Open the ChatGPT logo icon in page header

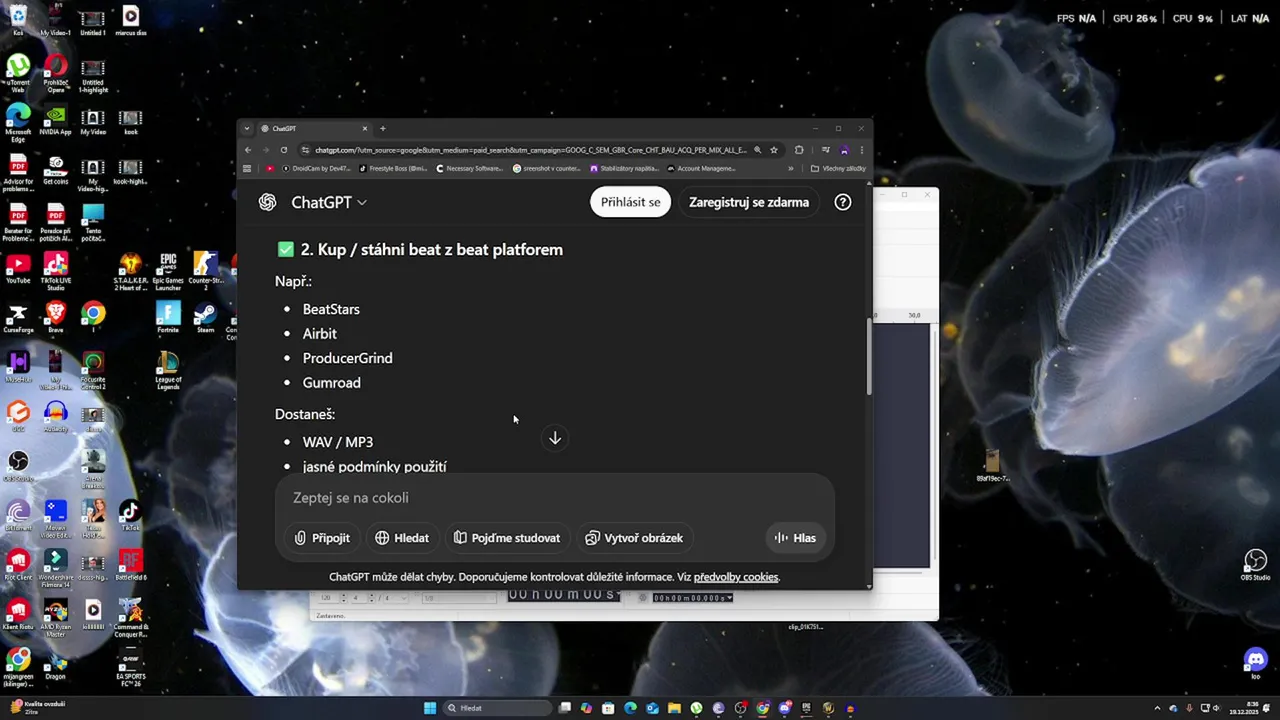click(267, 202)
